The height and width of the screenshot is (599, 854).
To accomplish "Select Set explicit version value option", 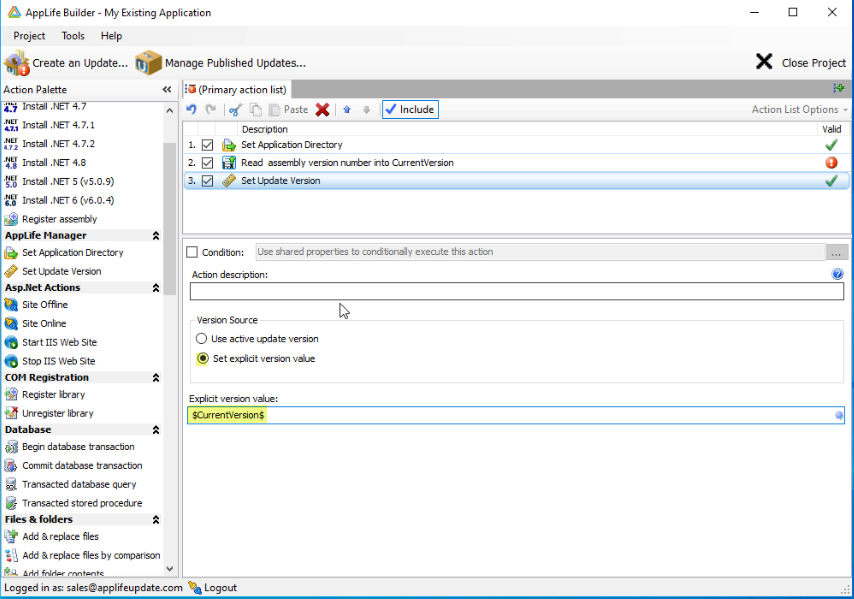I will pos(203,358).
